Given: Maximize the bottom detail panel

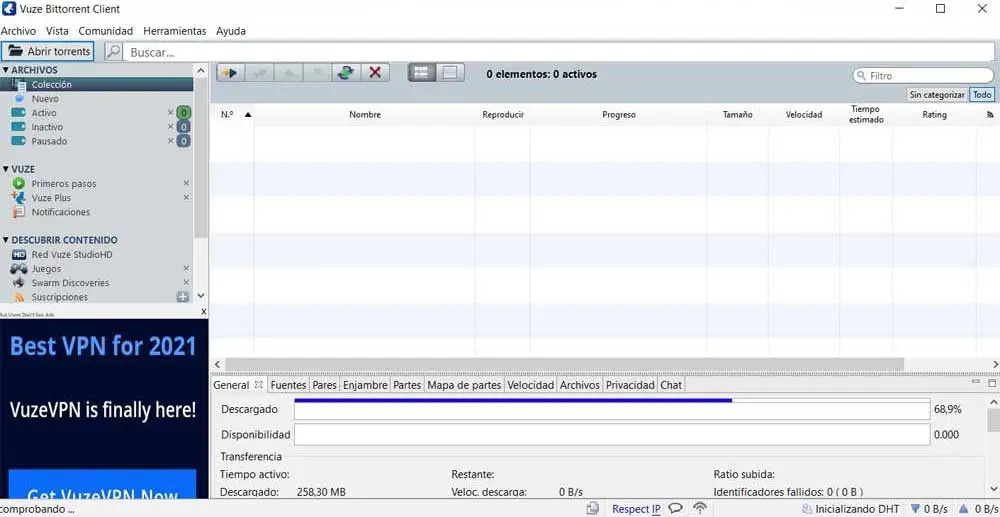Looking at the screenshot, I should coord(992,382).
